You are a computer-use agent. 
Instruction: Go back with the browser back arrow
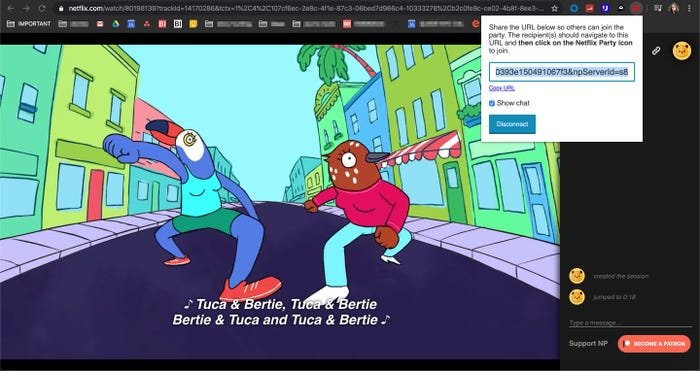coord(11,8)
